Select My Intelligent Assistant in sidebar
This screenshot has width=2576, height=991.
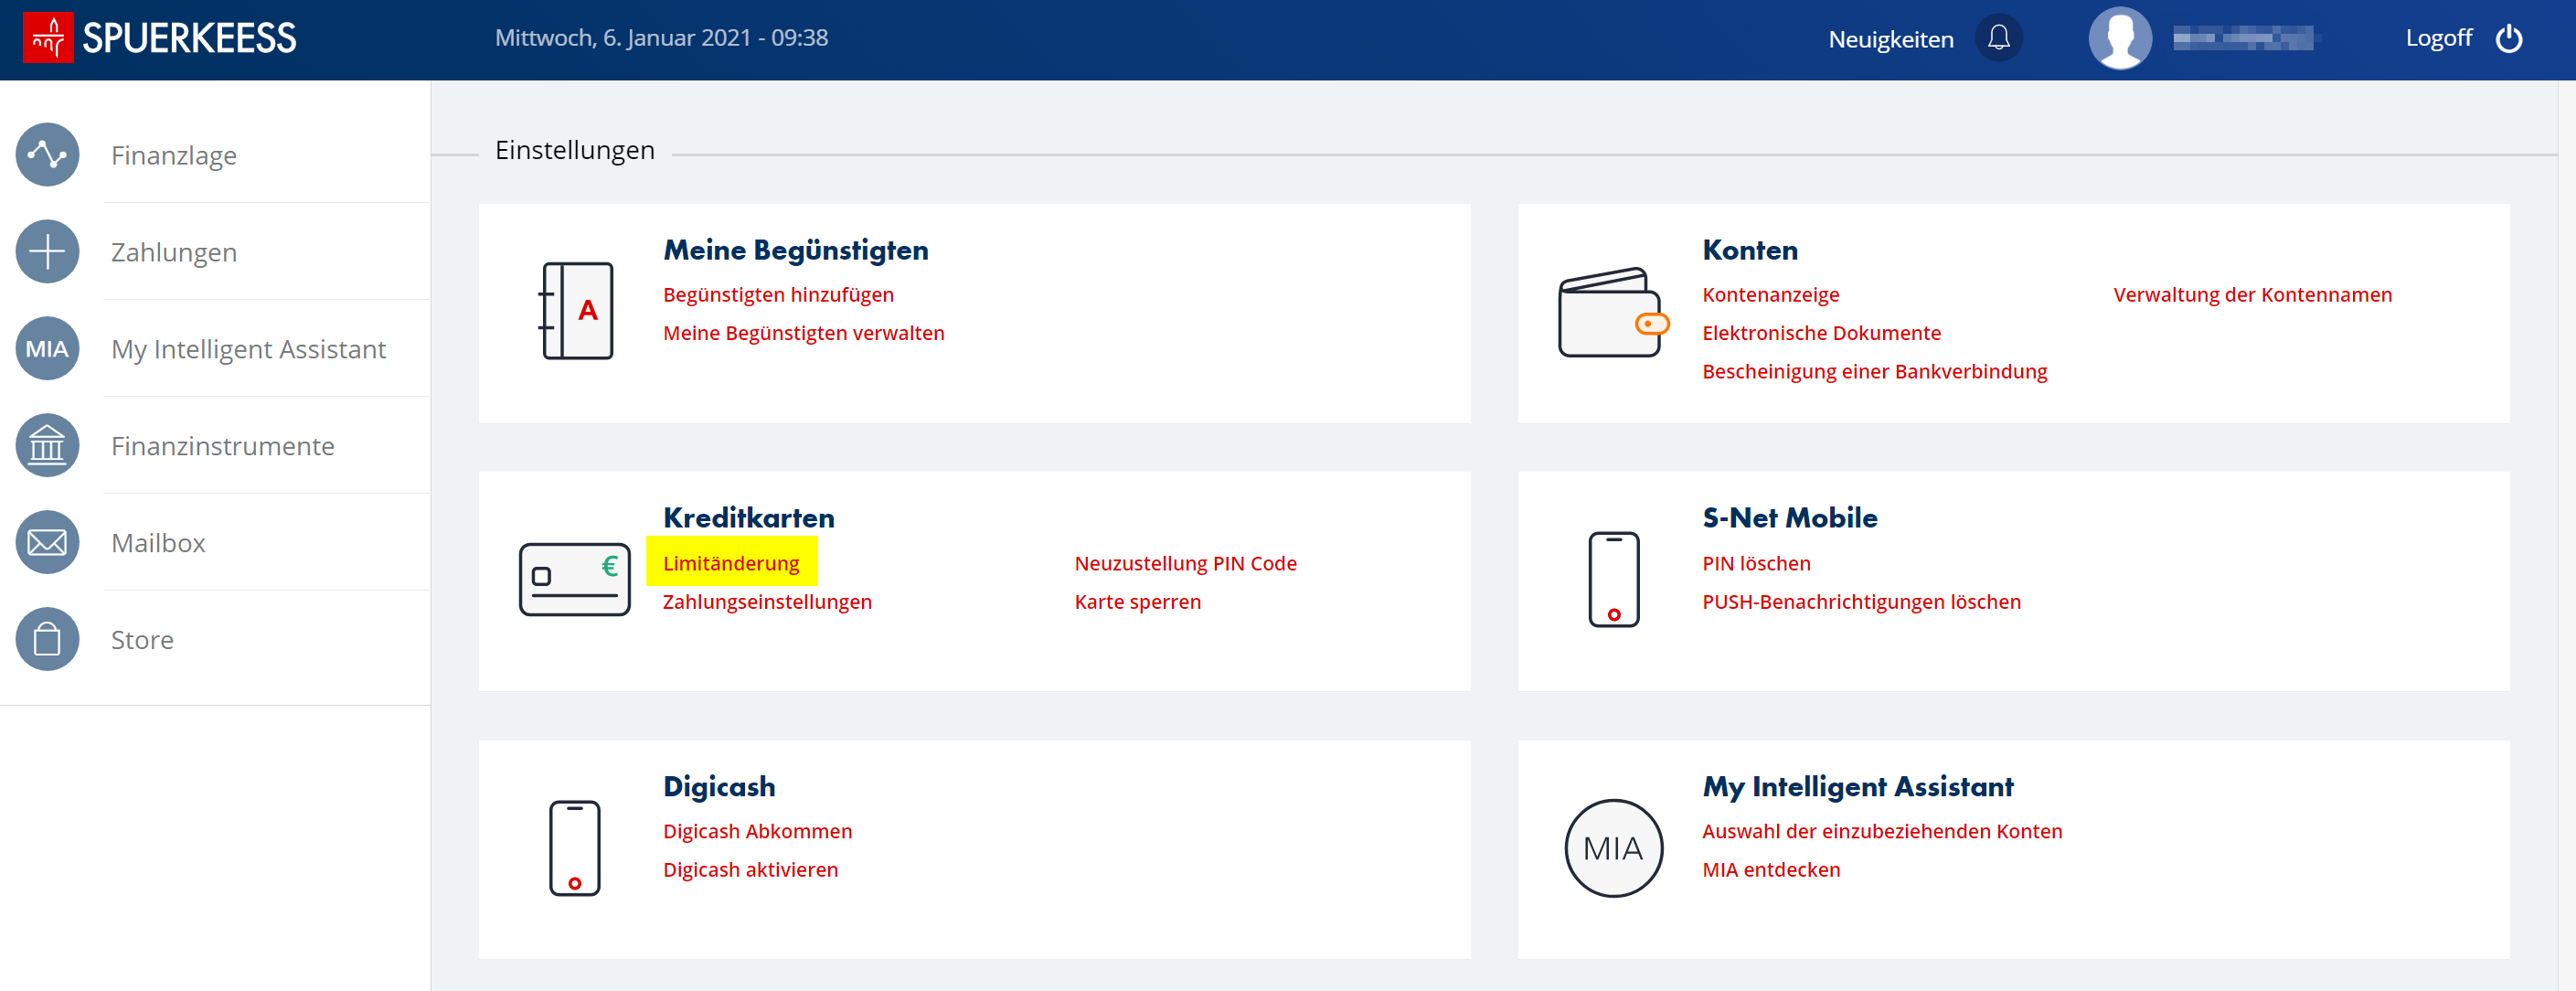coord(248,349)
